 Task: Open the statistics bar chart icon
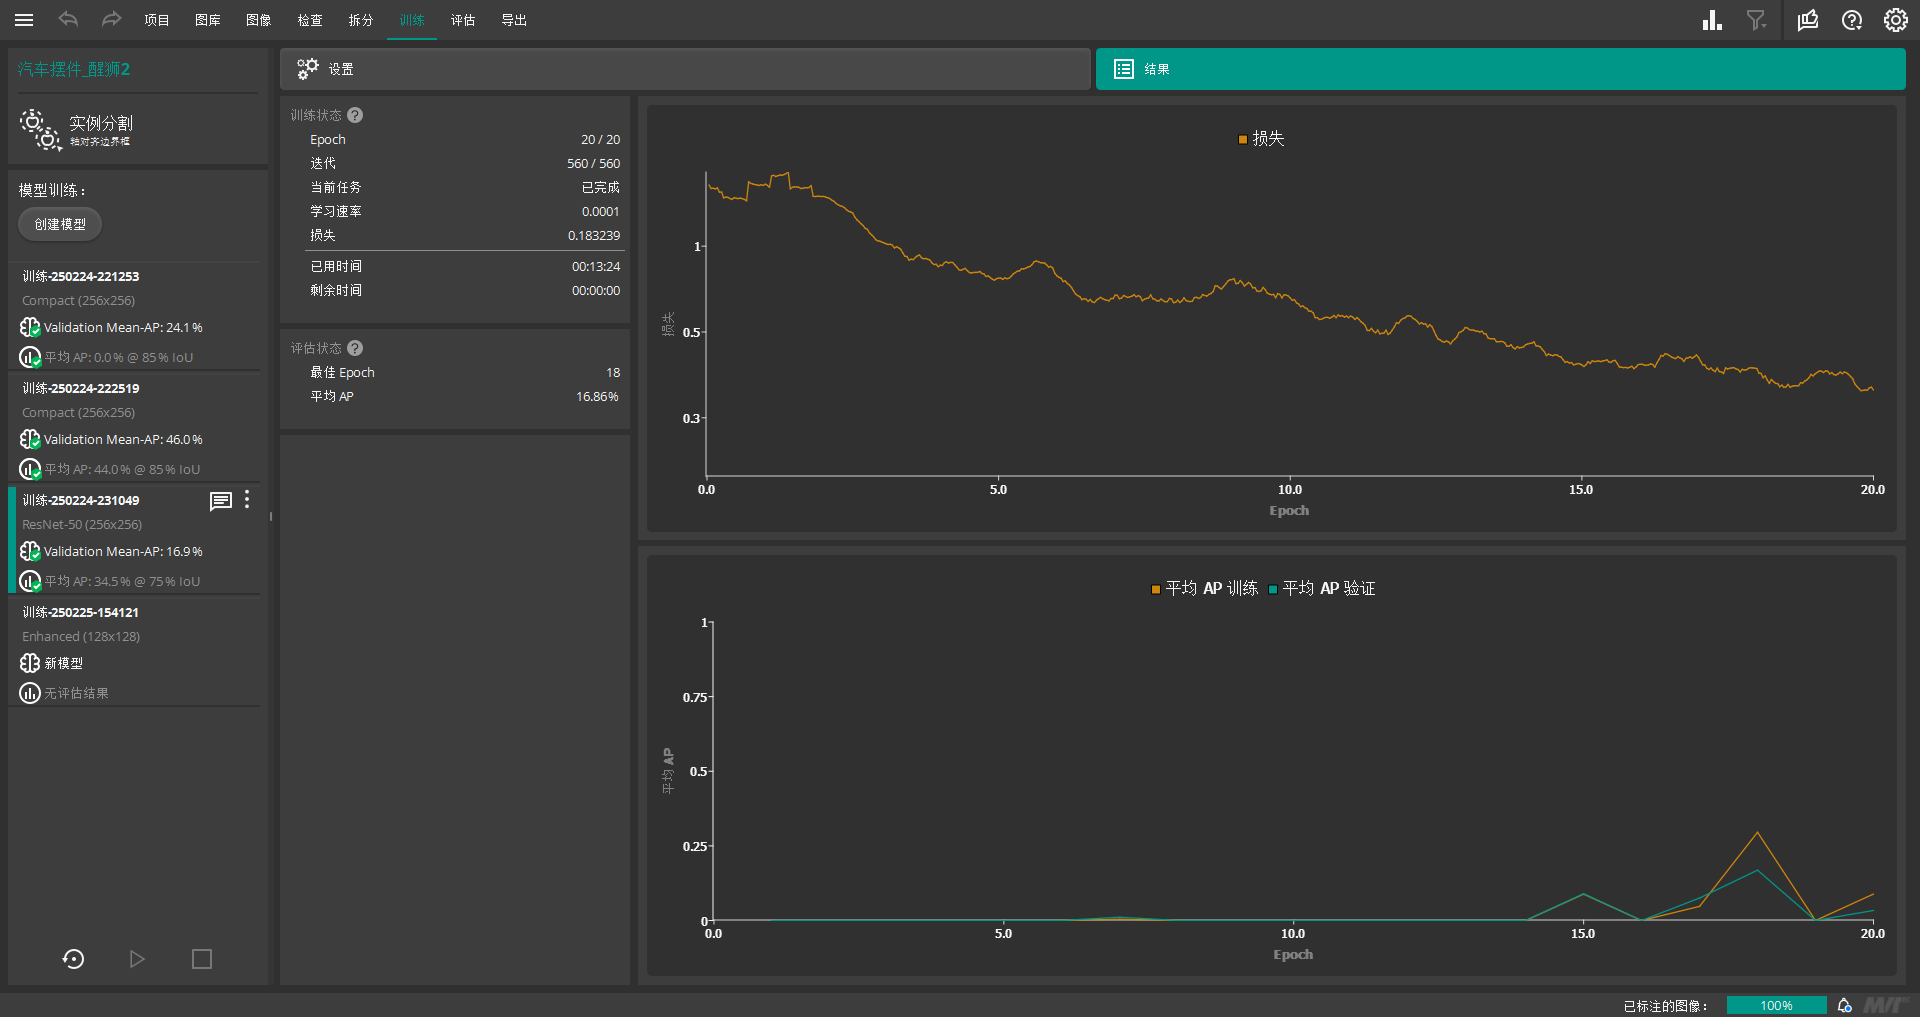point(1712,20)
